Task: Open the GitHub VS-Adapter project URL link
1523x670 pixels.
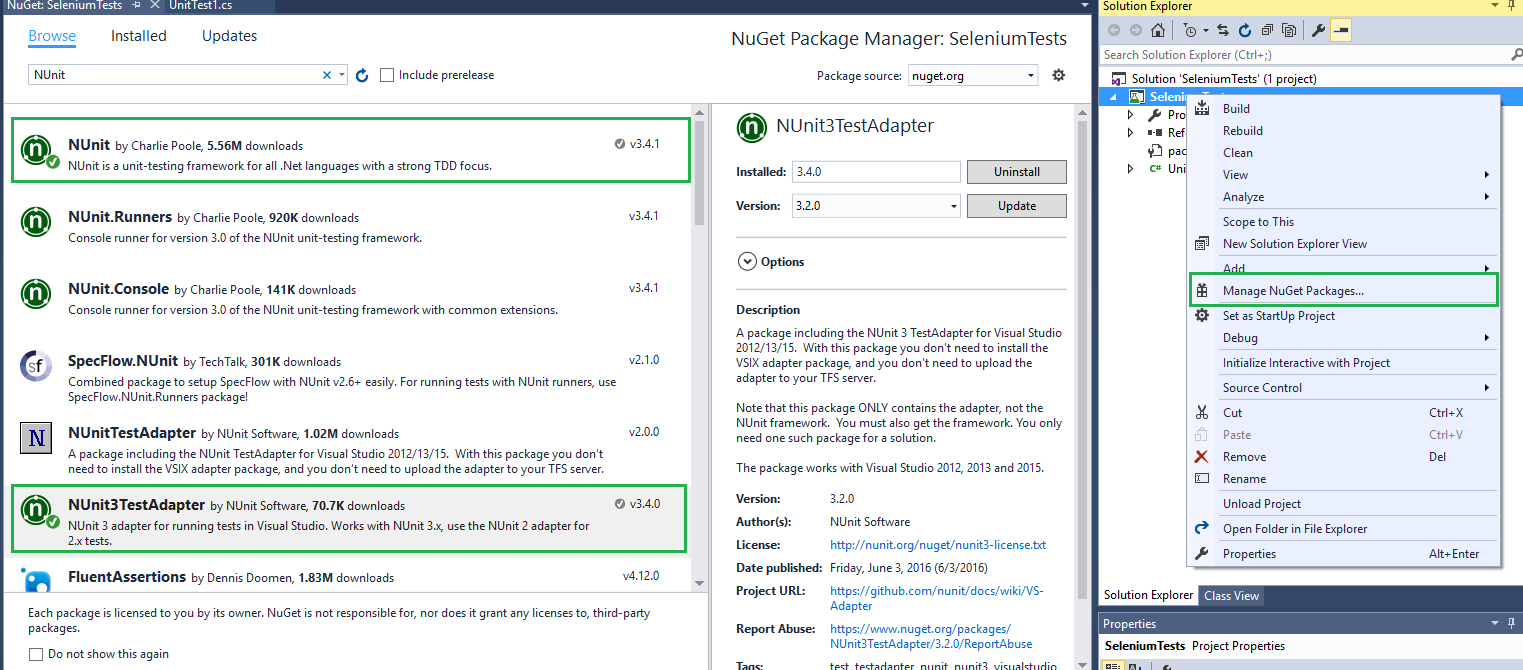Action: [x=936, y=598]
